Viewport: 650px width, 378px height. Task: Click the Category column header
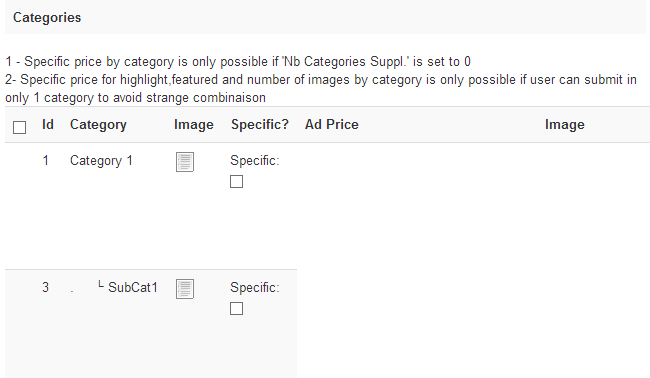point(98,125)
